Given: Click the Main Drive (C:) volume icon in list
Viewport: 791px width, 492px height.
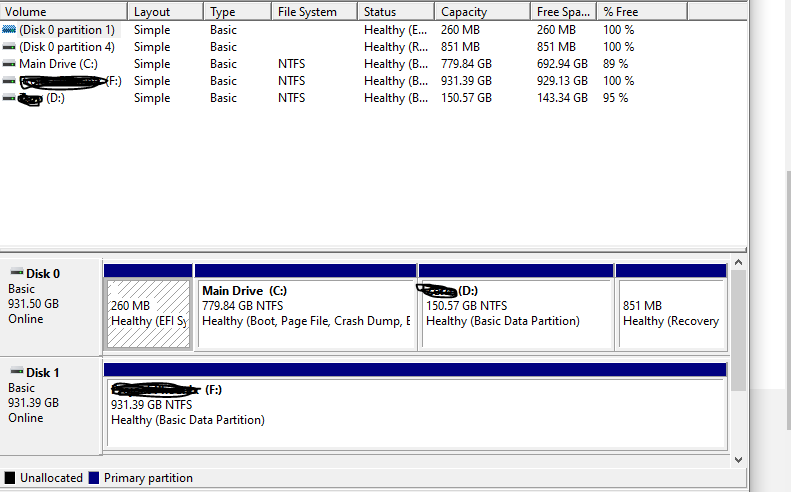Looking at the screenshot, I should coord(9,64).
